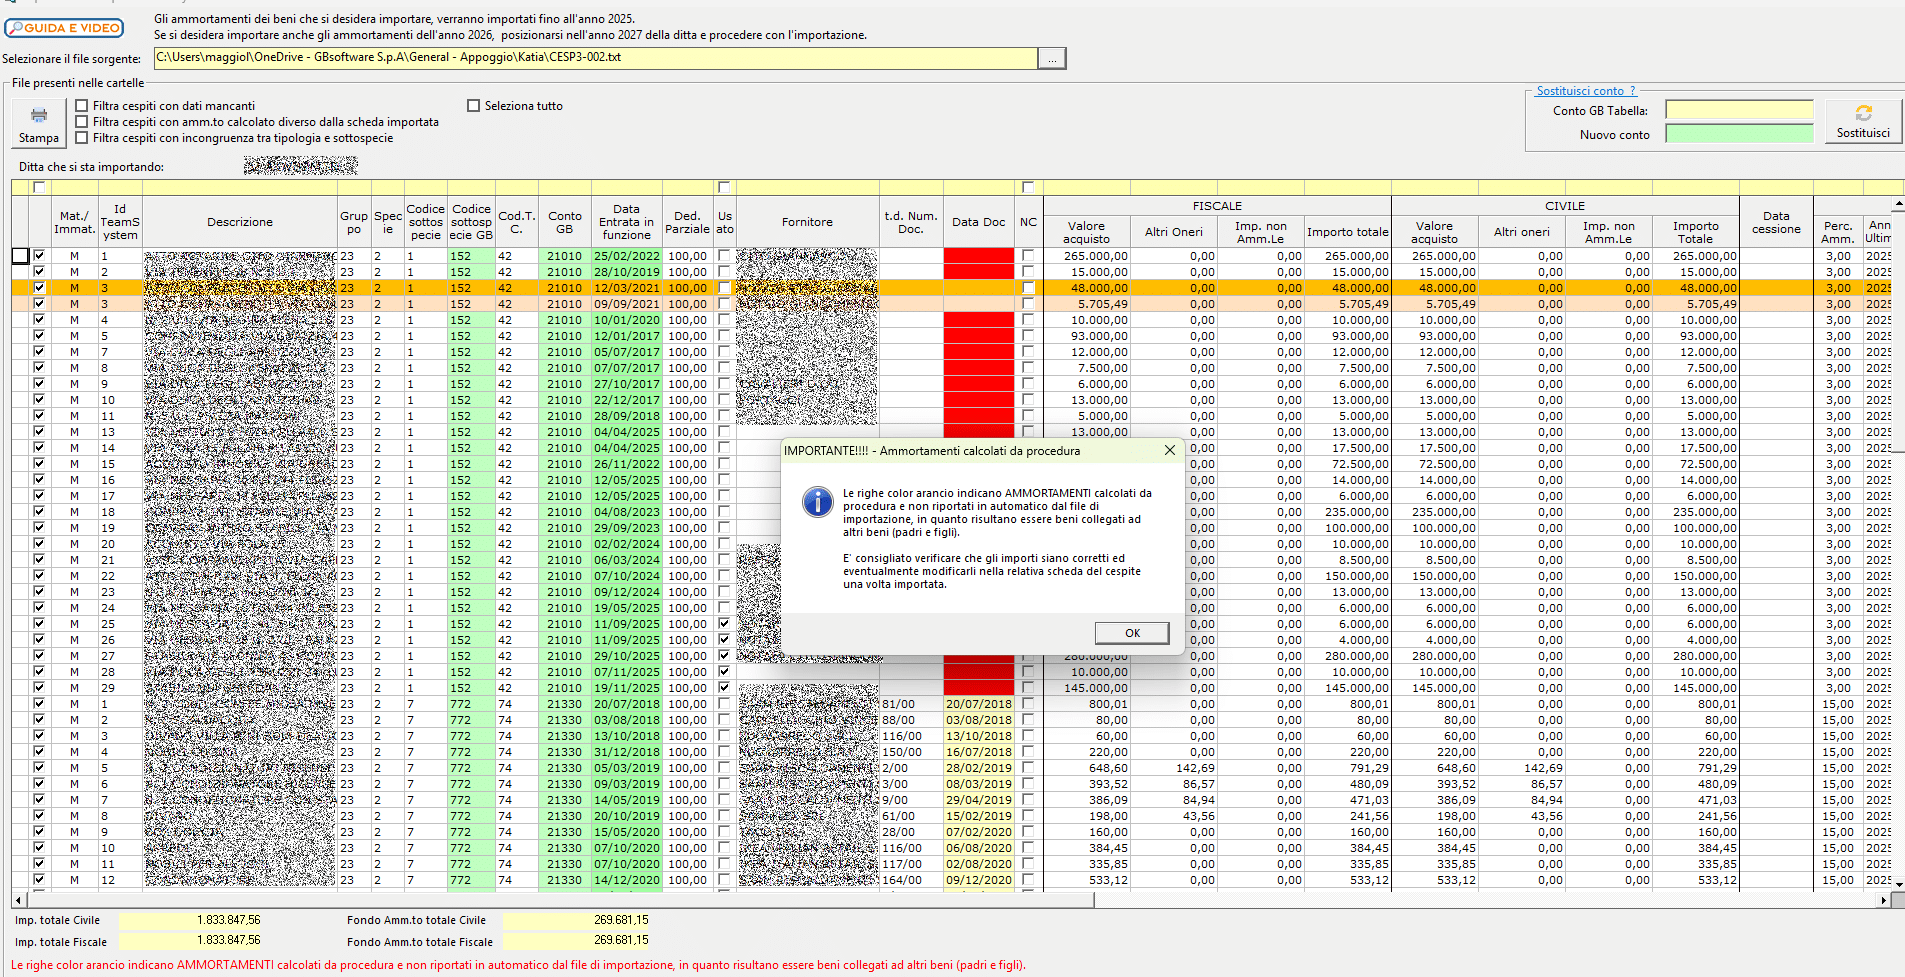Viewport: 1905px width, 977px height.
Task: Click the 'Imp. totale Civile' value field
Action: click(x=191, y=920)
